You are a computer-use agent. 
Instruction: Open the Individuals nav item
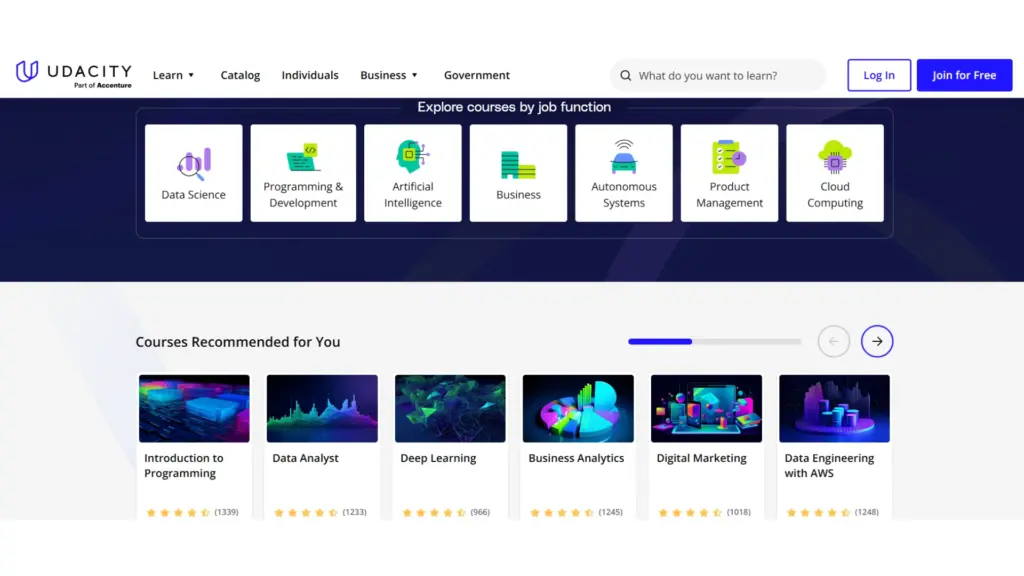tap(310, 75)
